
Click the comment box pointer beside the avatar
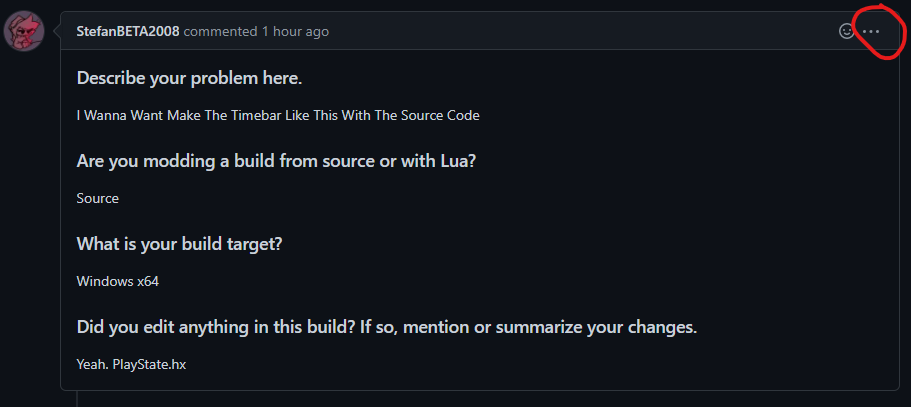[x=57, y=31]
